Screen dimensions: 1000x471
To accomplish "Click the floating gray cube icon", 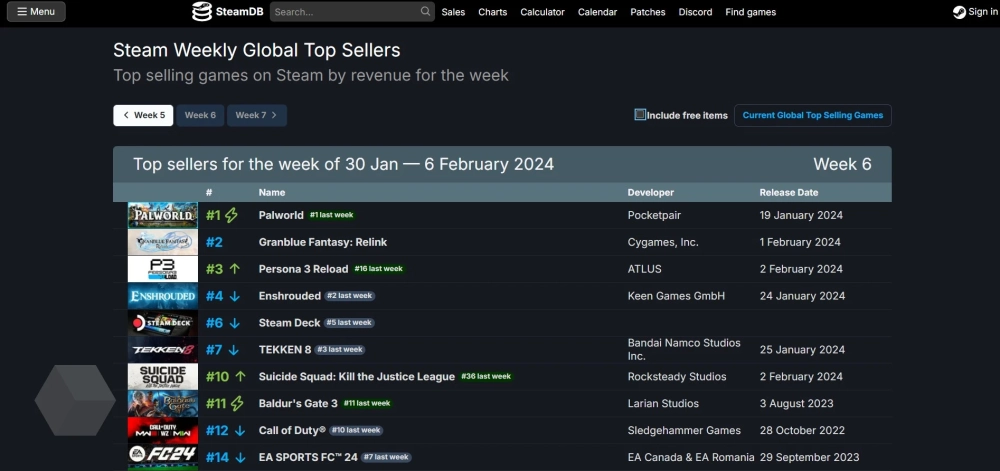I will point(75,400).
